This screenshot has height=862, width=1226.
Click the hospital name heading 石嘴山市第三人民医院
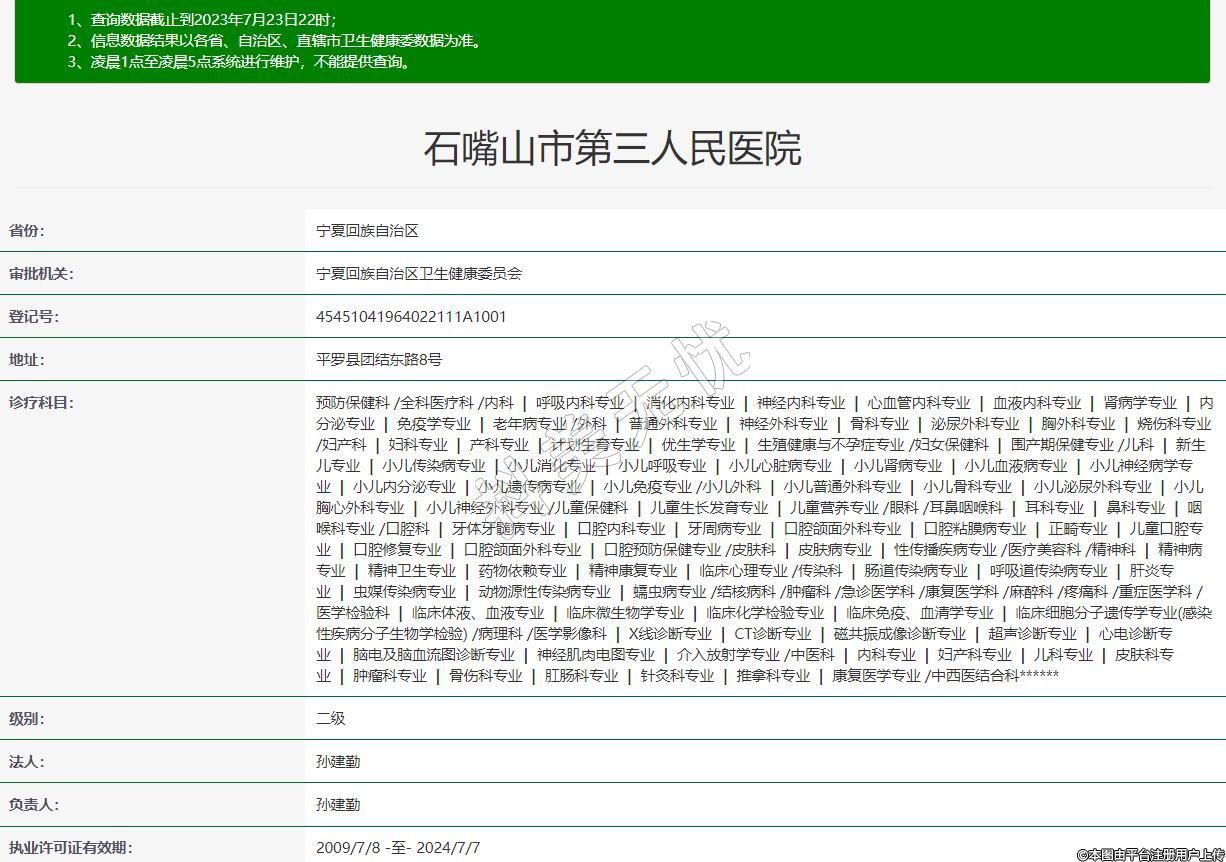coord(612,149)
